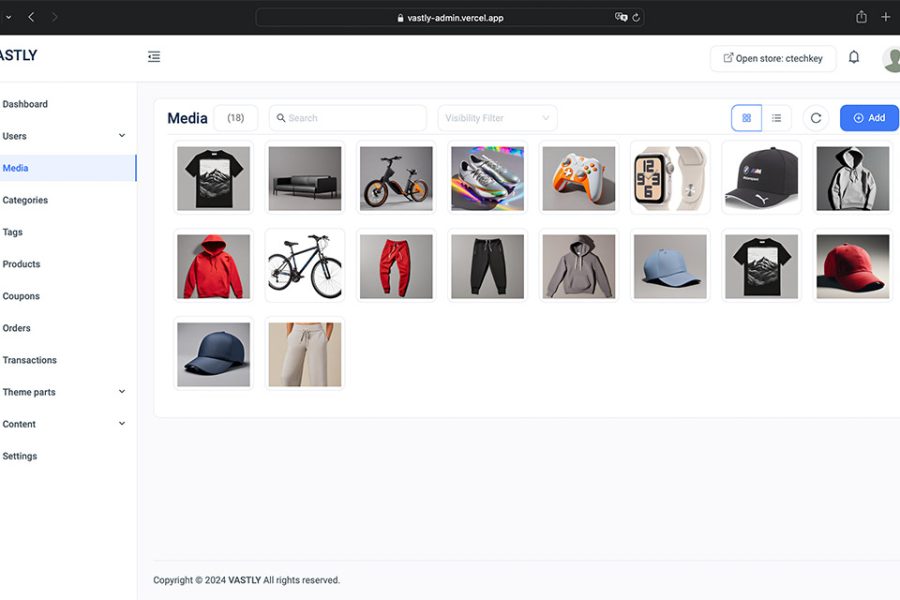Focus the media Search field

coord(348,118)
